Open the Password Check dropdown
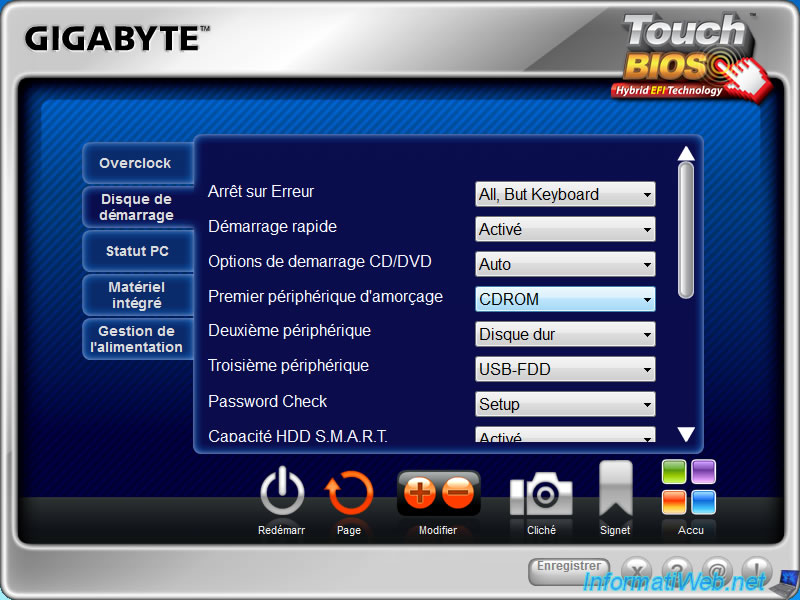This screenshot has height=600, width=800. (565, 404)
